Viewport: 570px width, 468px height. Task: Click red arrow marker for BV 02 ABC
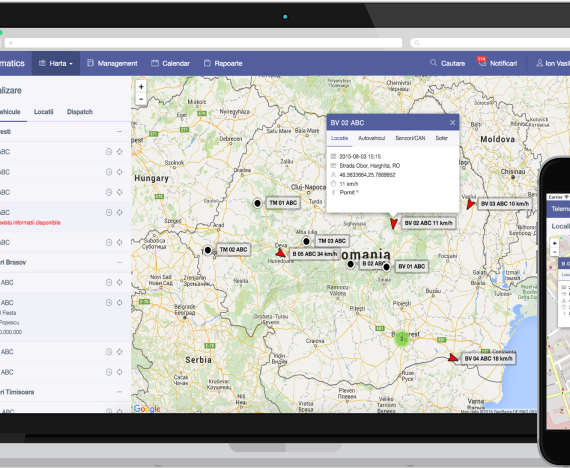(394, 223)
